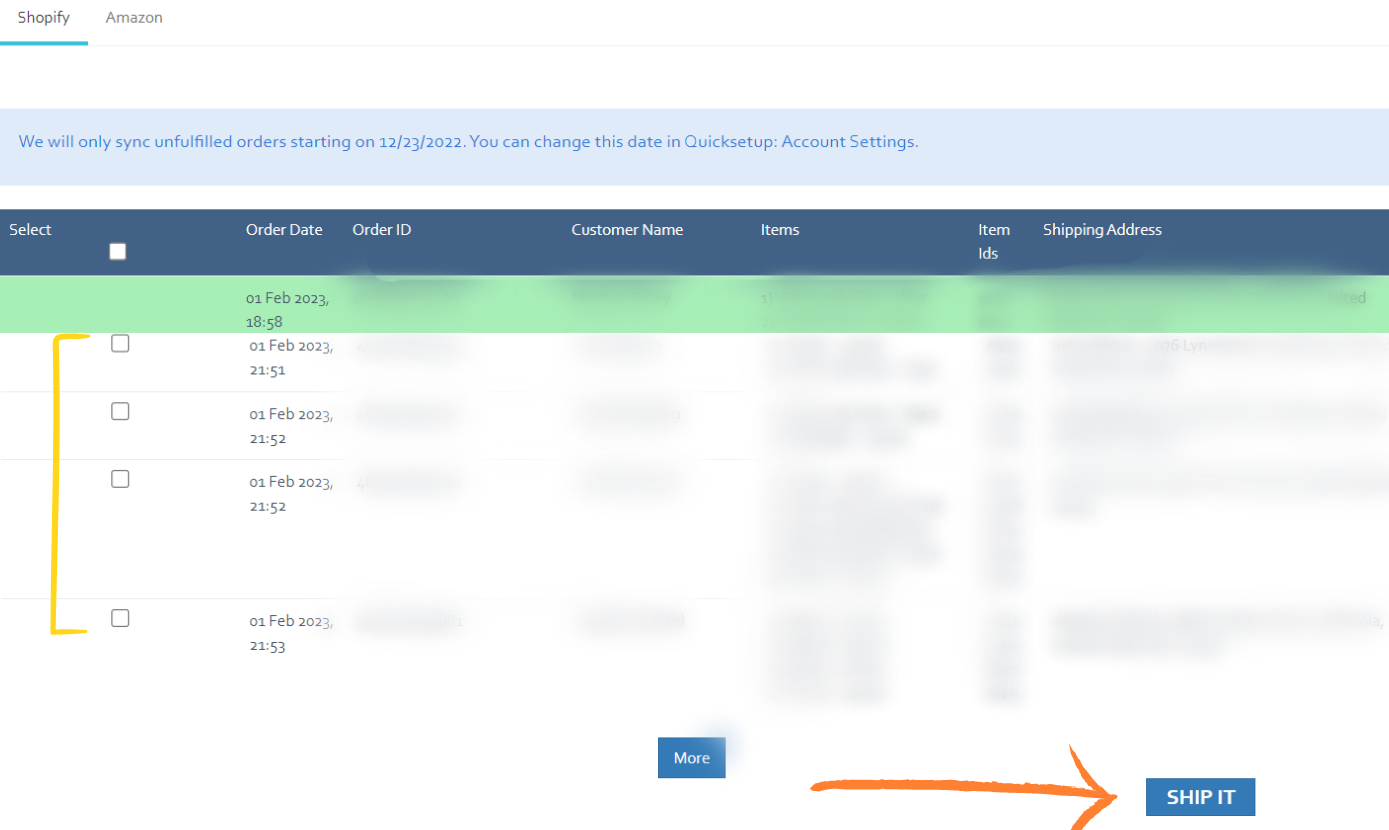Check the select-all checkbox in the table header

coord(117,251)
